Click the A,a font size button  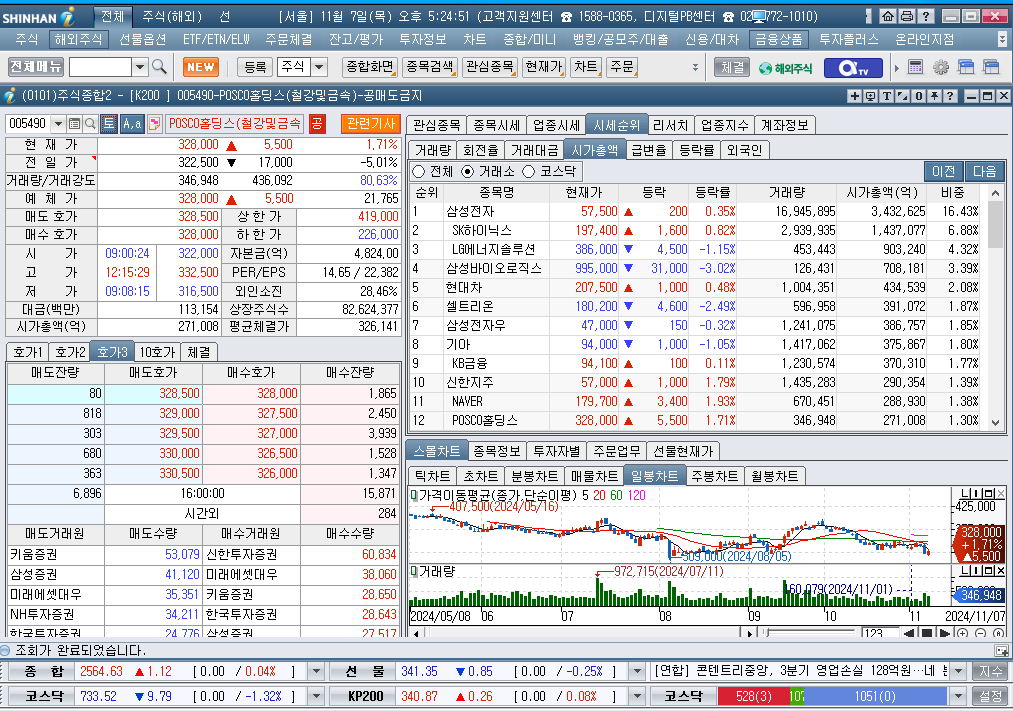pos(132,123)
